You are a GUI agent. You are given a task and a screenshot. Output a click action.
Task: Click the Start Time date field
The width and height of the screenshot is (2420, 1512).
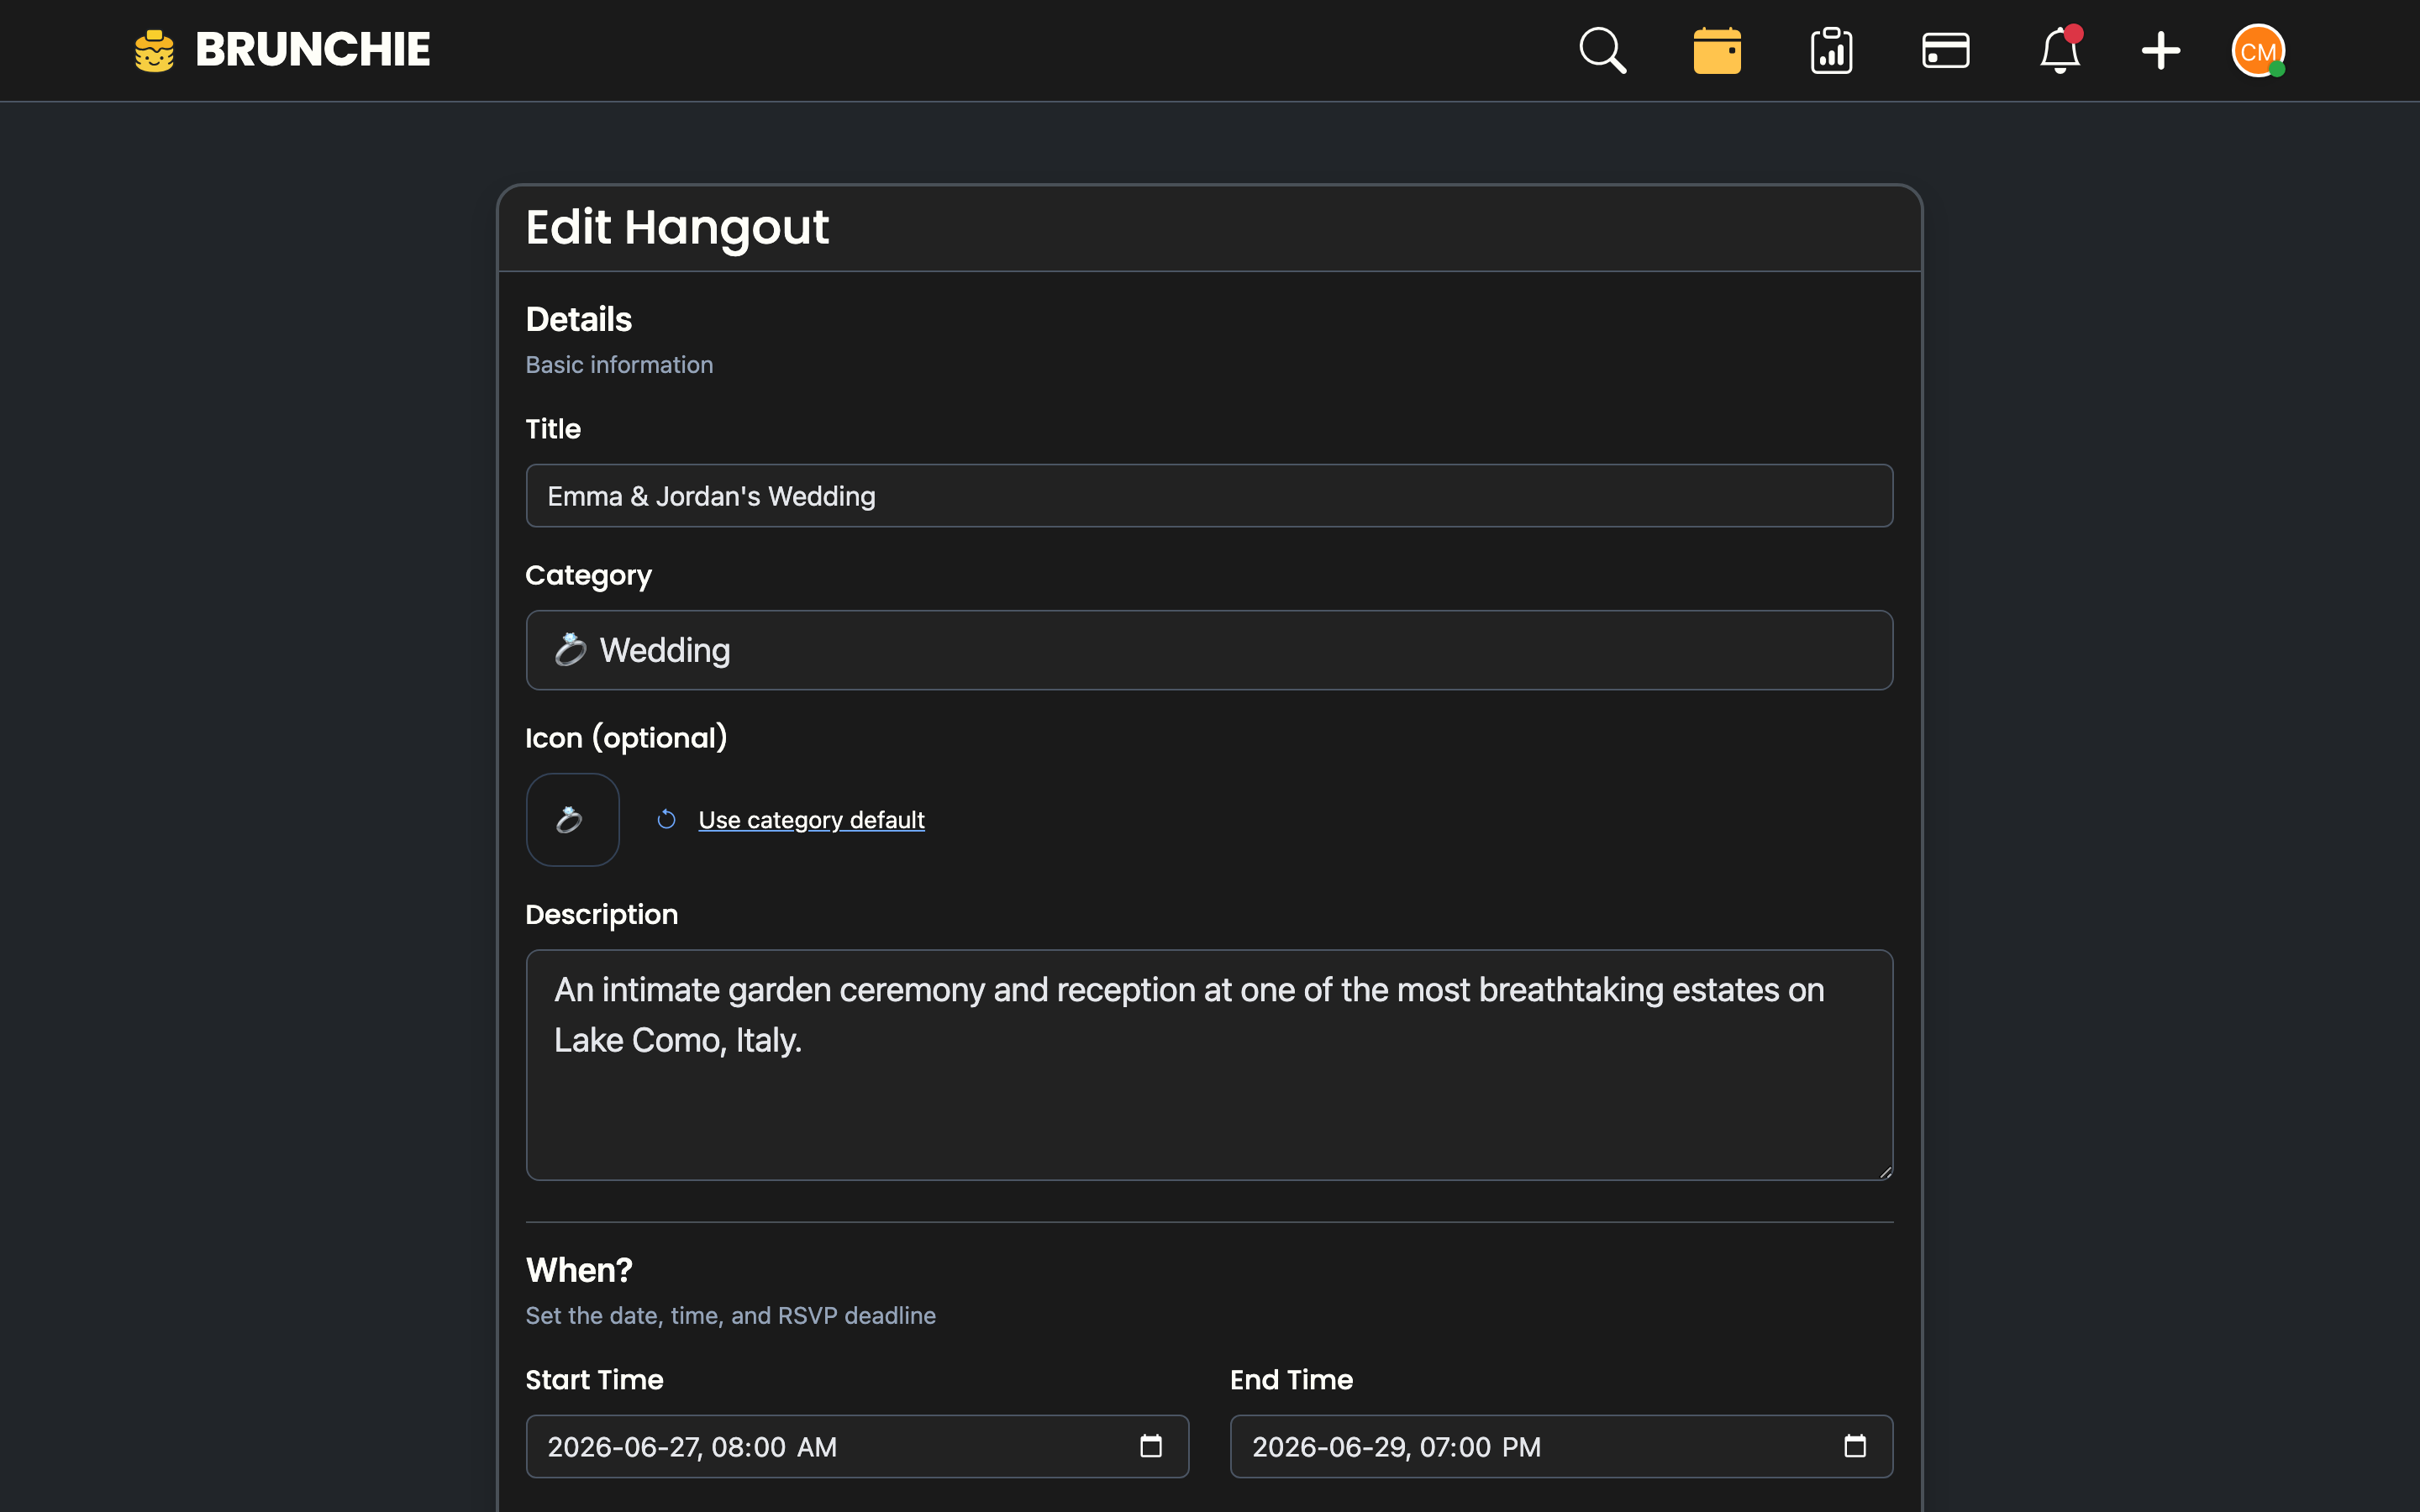click(857, 1446)
